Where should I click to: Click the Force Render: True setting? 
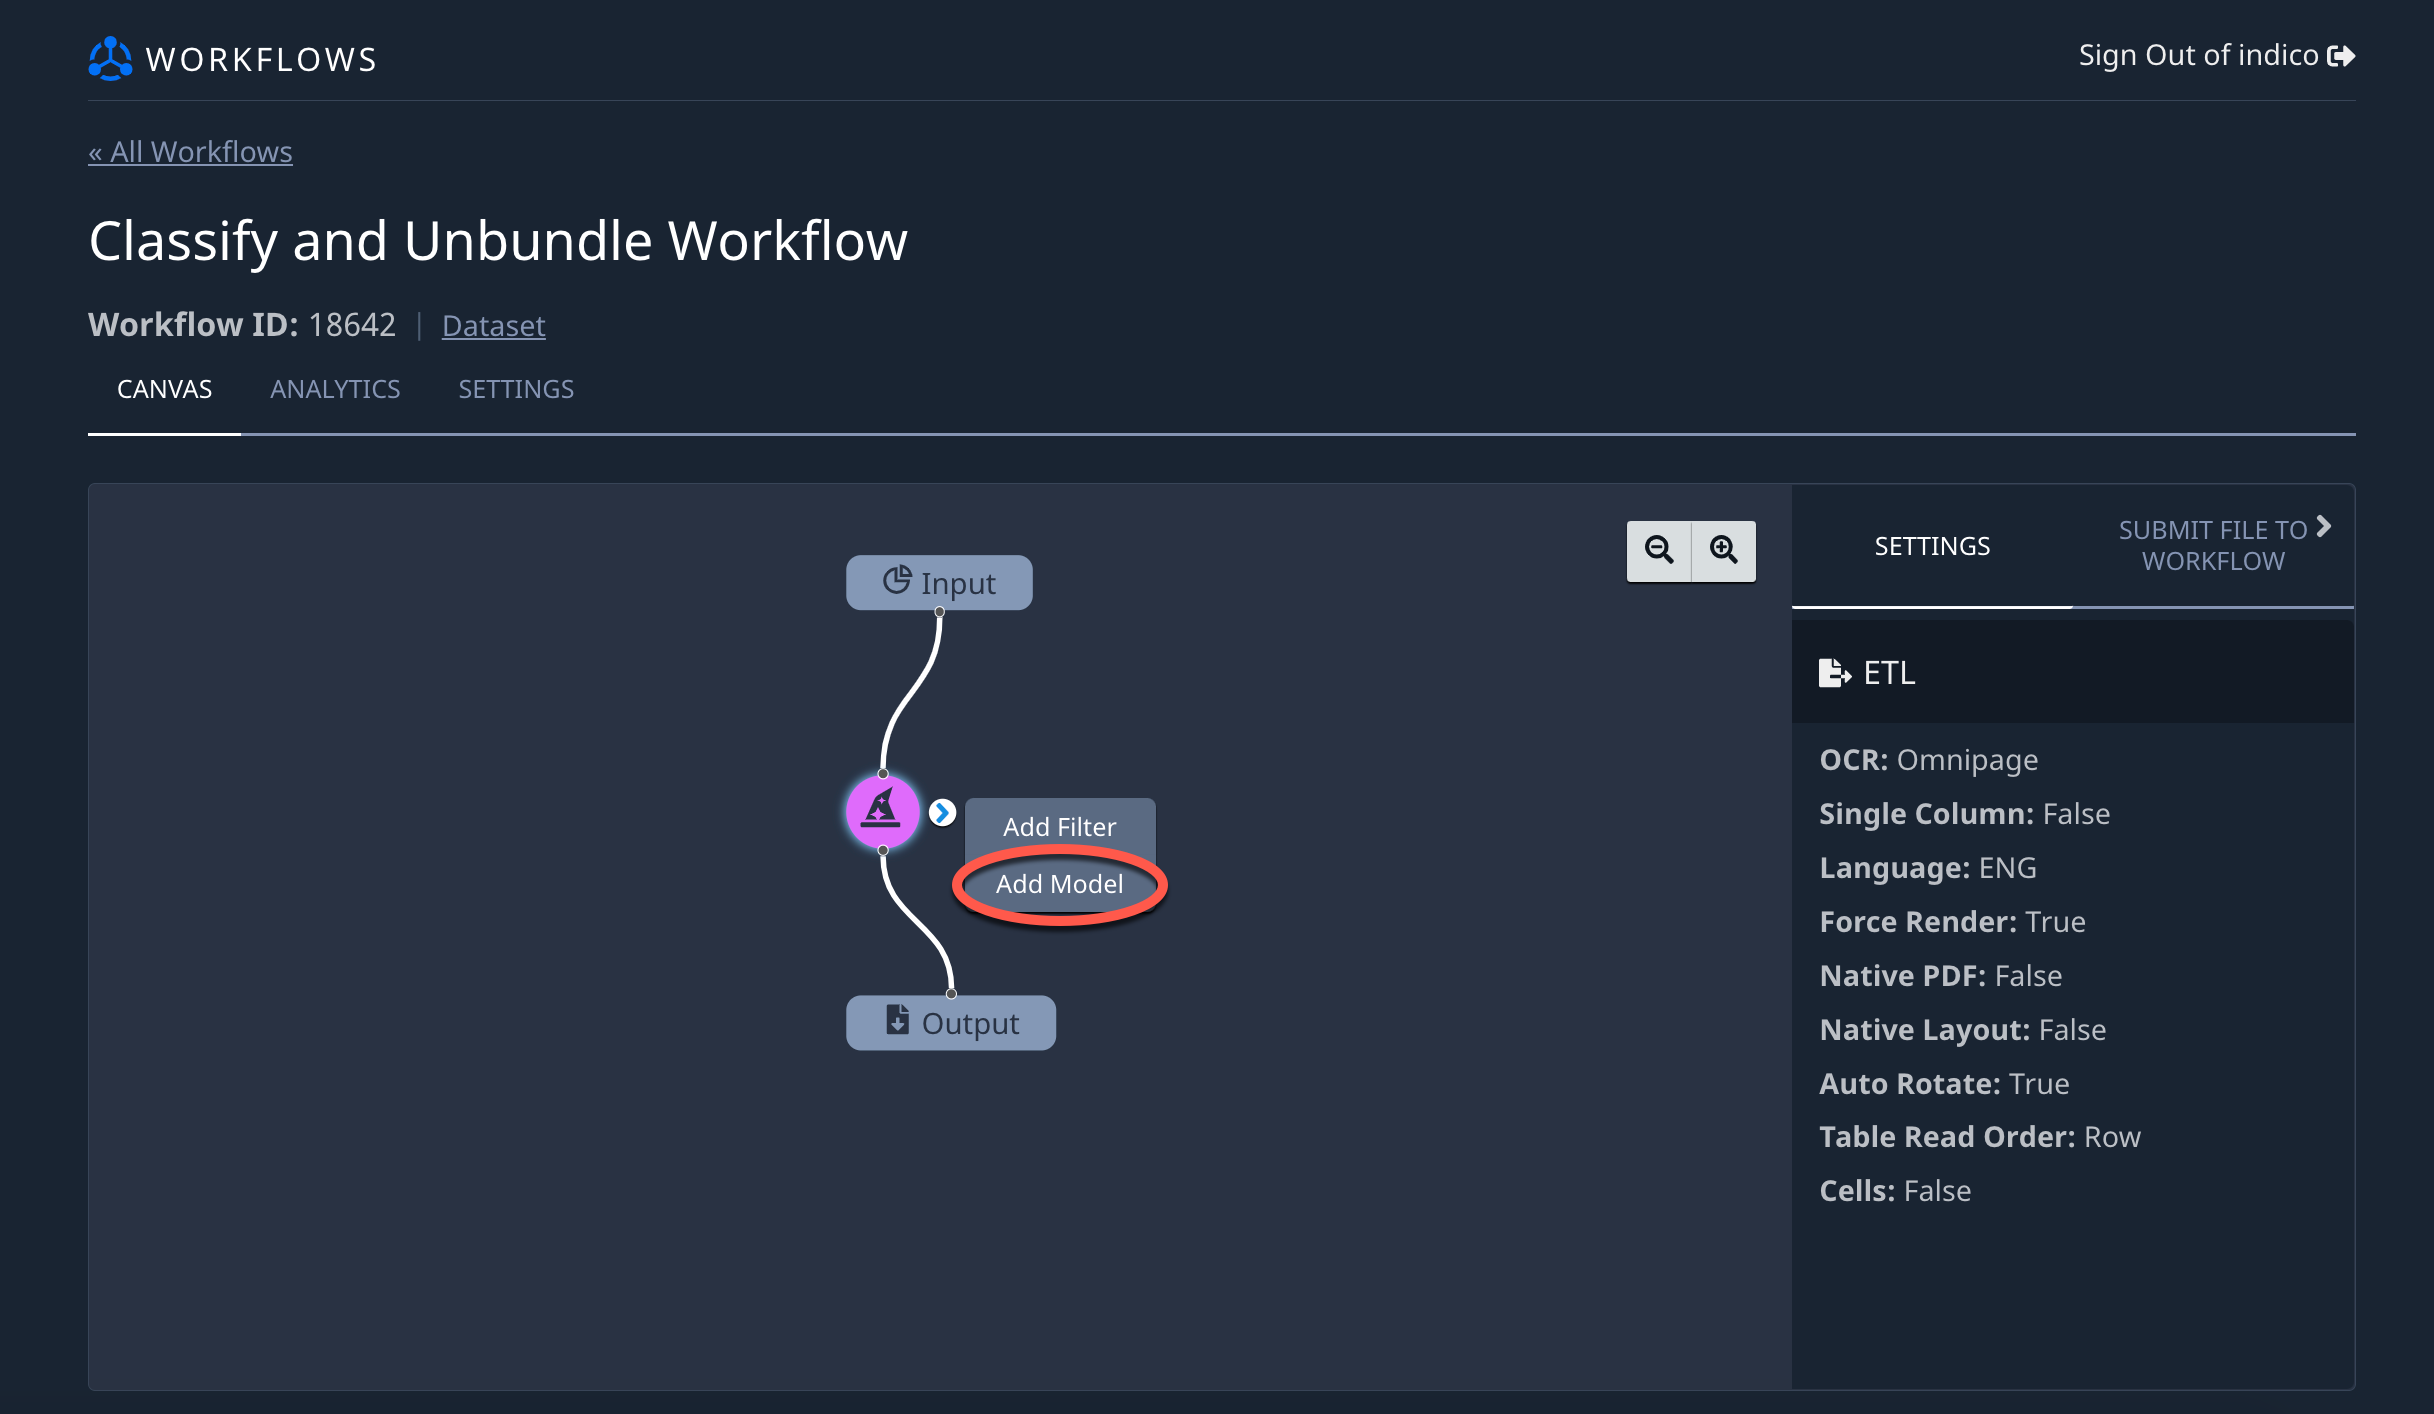1952,922
